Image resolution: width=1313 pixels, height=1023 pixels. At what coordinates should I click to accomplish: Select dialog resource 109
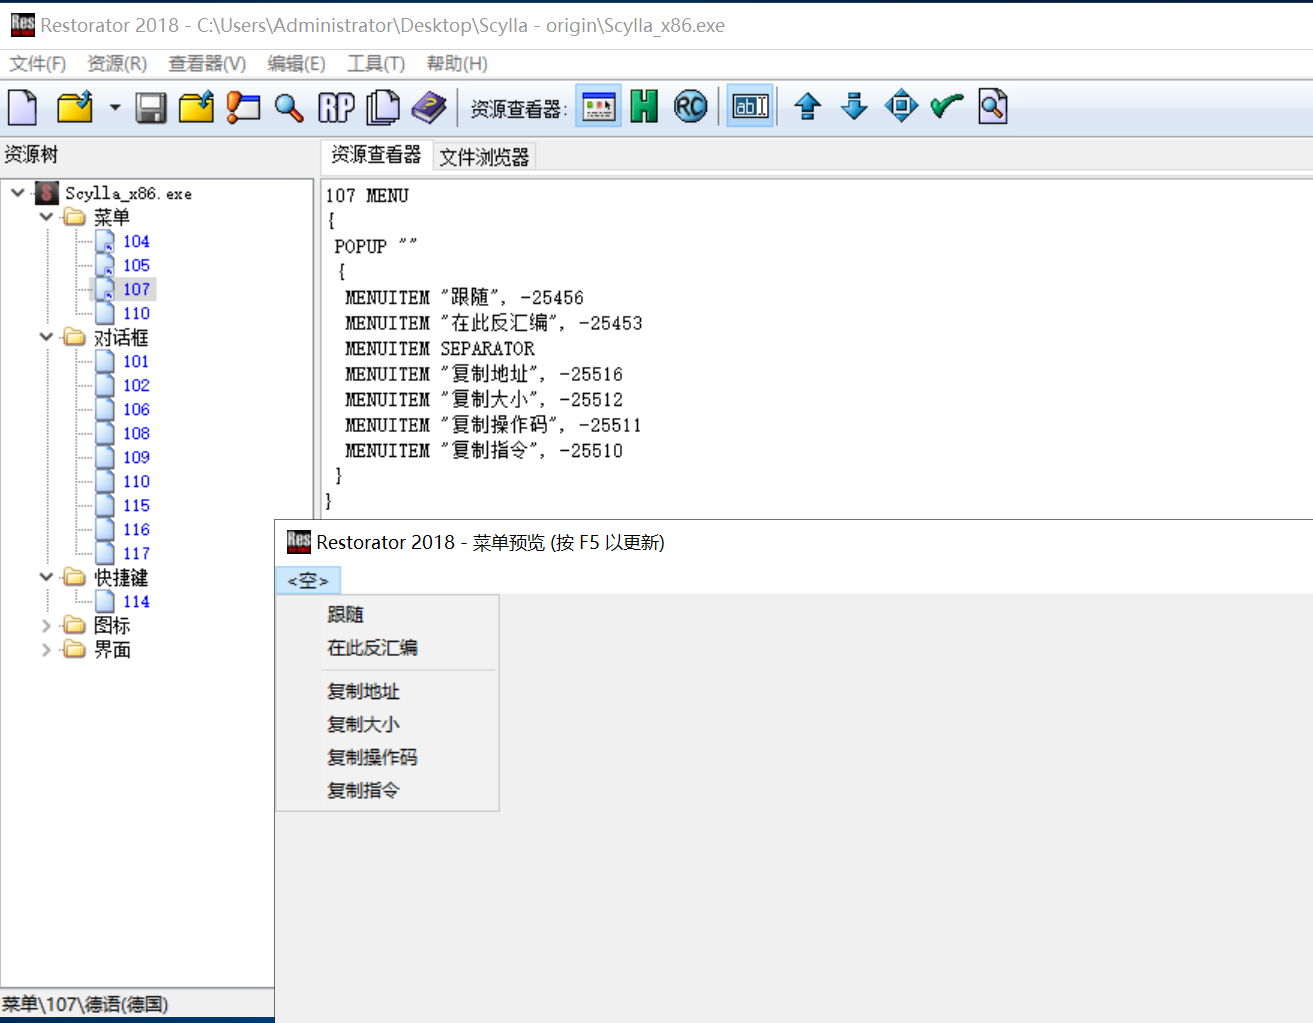tap(136, 457)
